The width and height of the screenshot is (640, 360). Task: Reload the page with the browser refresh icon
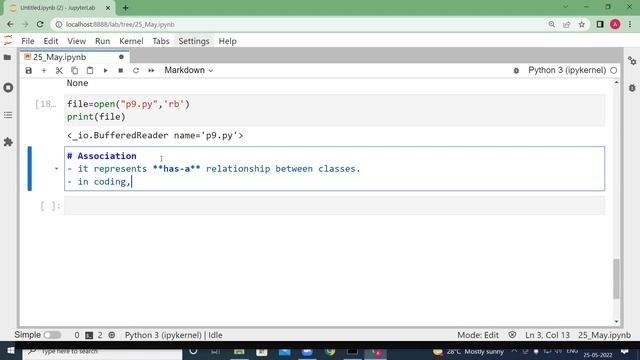tap(40, 24)
